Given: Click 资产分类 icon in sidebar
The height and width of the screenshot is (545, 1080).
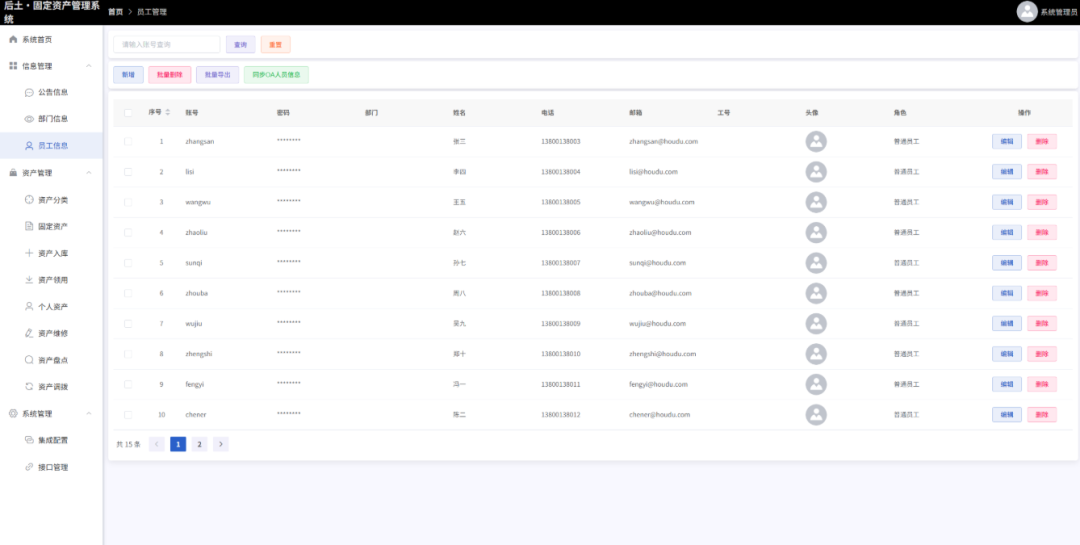Looking at the screenshot, I should [x=29, y=200].
